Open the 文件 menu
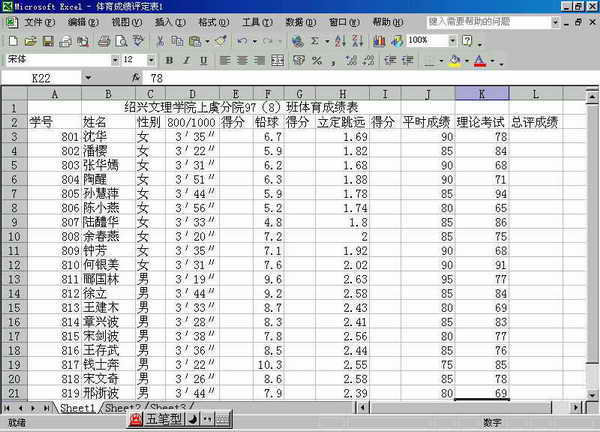 click(39, 22)
